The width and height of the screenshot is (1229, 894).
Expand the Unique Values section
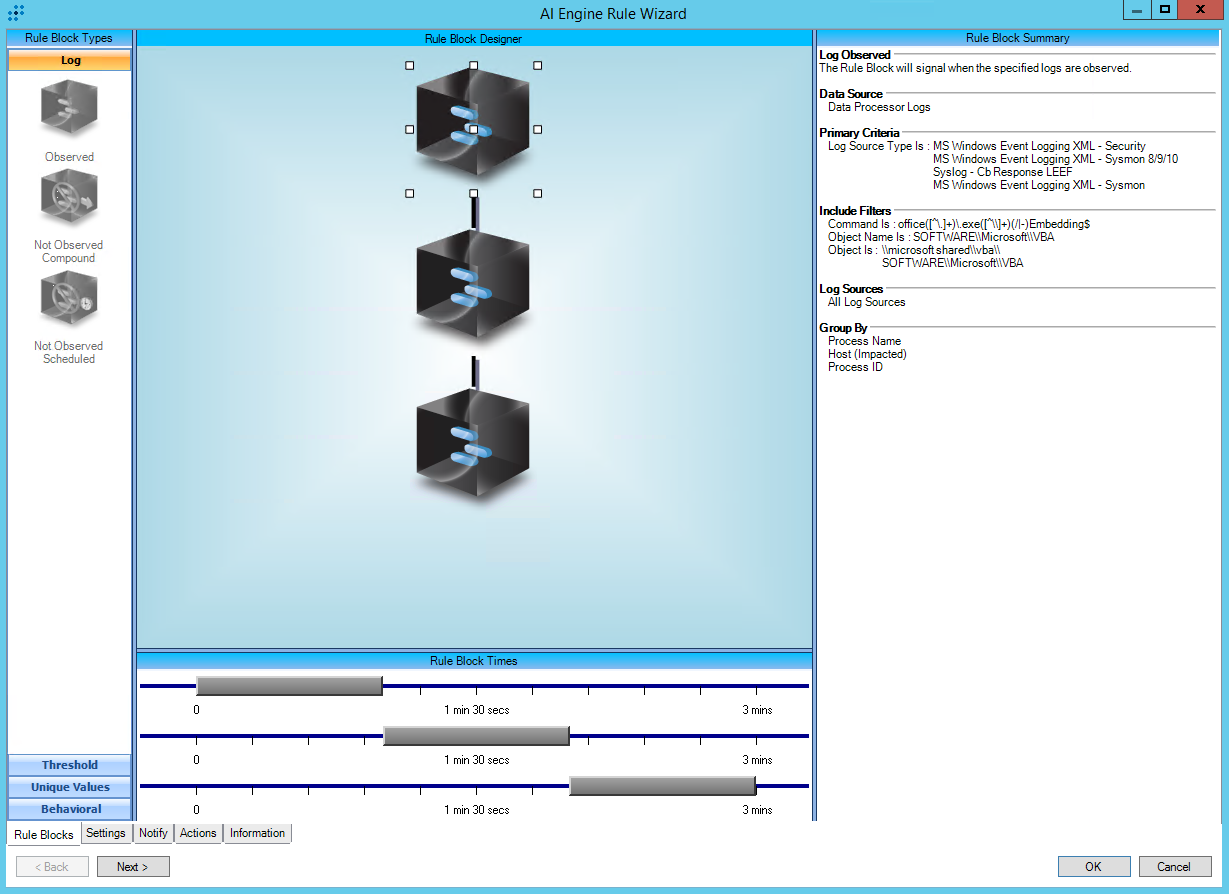(x=70, y=787)
